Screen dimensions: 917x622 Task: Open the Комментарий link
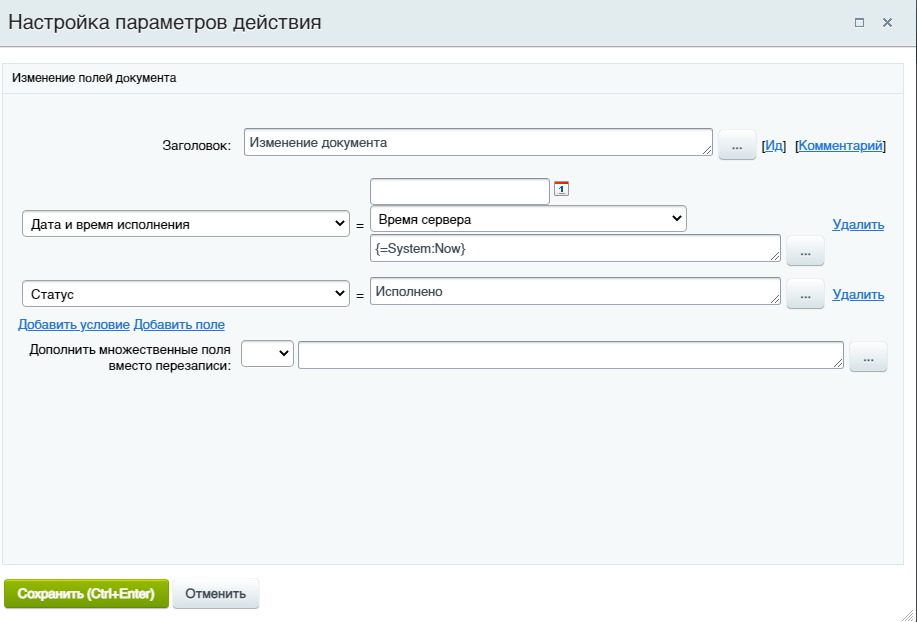(x=840, y=146)
